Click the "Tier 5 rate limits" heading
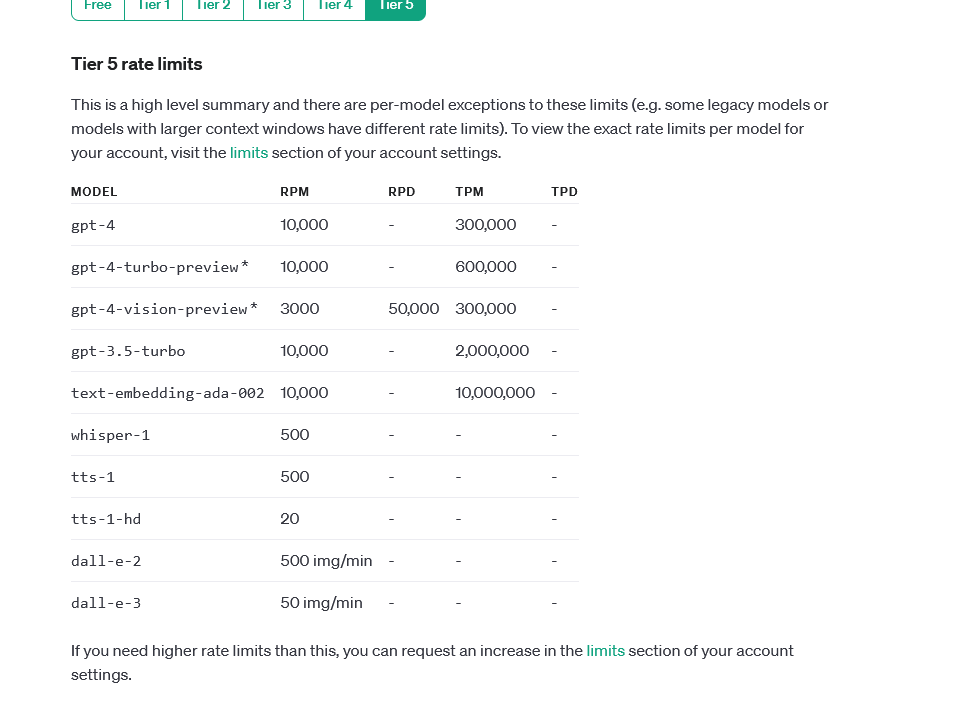The height and width of the screenshot is (717, 973). (137, 64)
